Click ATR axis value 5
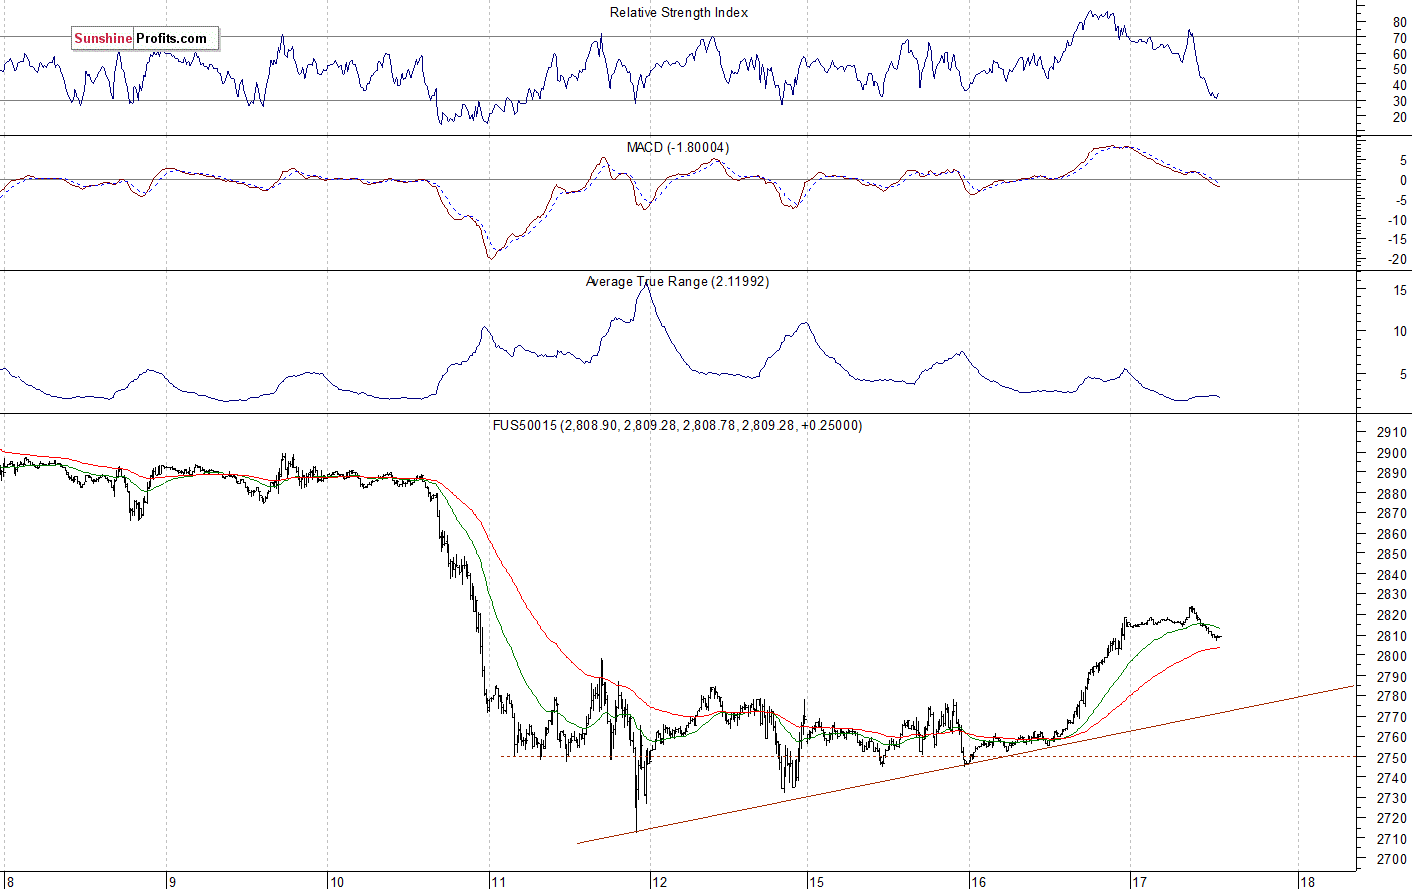The height and width of the screenshot is (889, 1412). [x=1403, y=374]
